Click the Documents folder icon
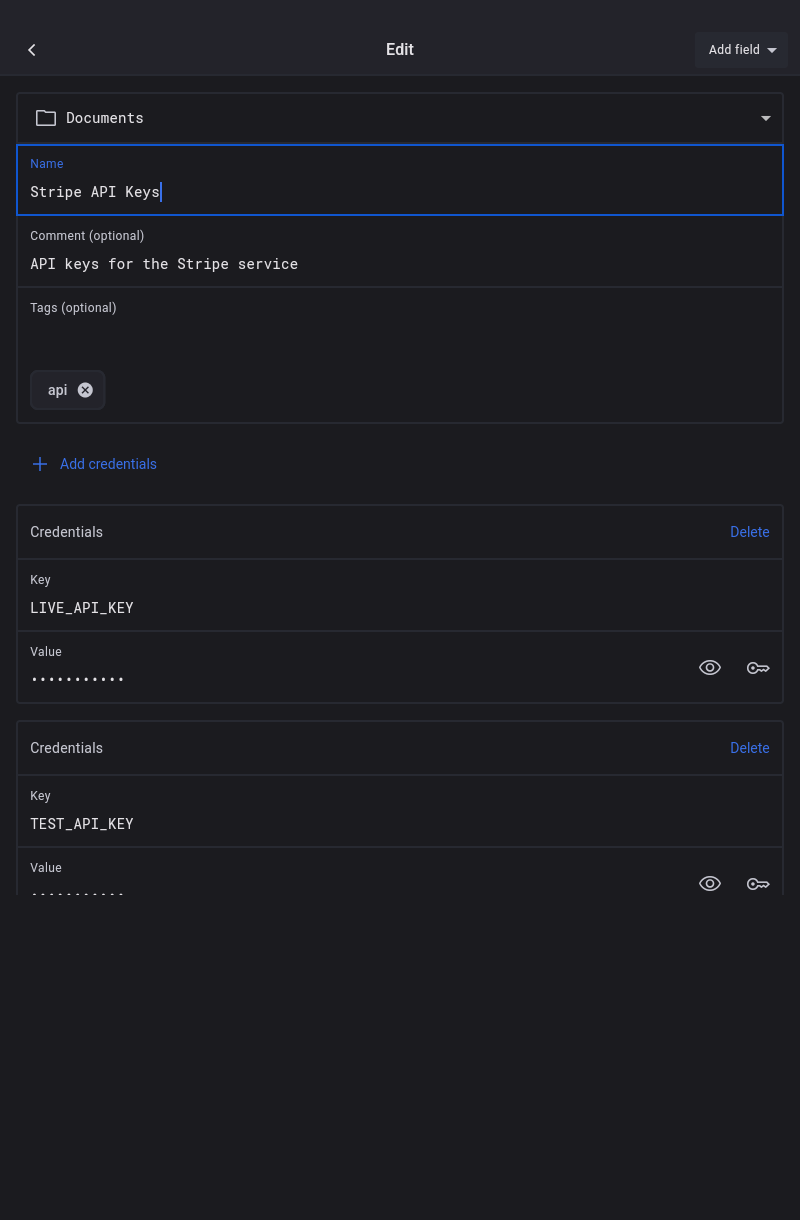Image resolution: width=800 pixels, height=1220 pixels. [x=46, y=118]
